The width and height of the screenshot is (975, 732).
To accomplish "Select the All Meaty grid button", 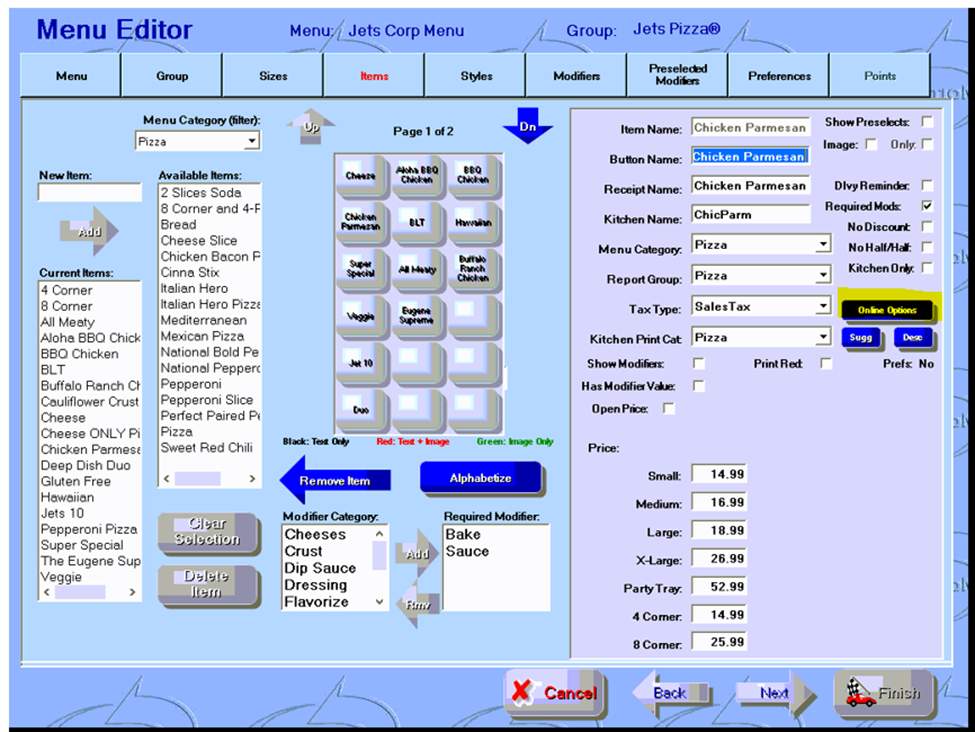I will [x=416, y=269].
